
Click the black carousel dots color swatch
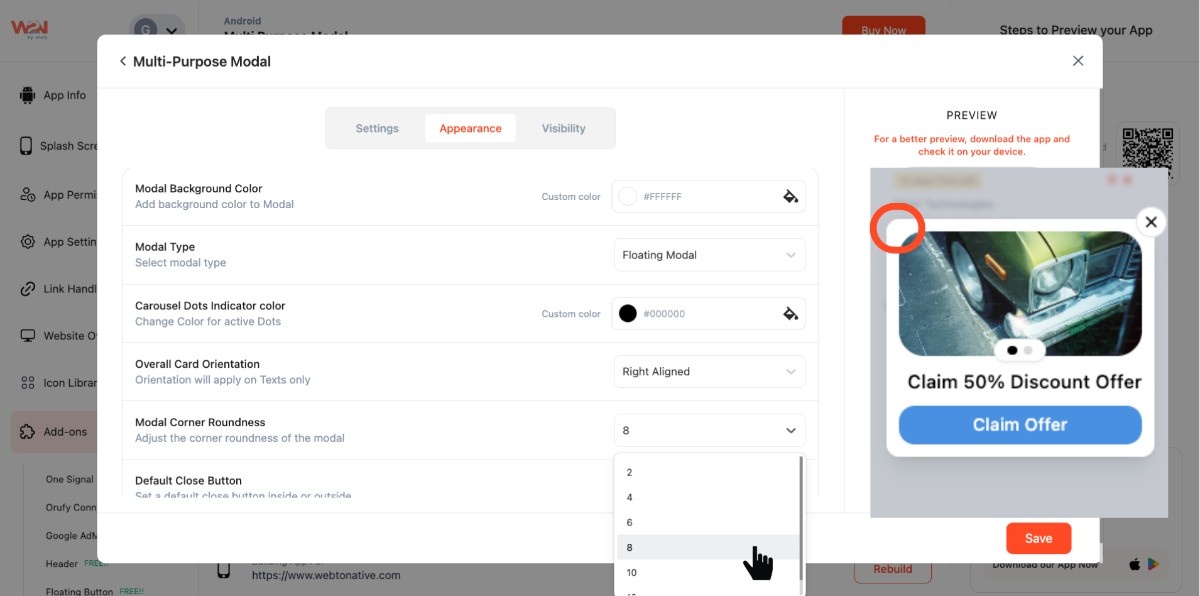[x=628, y=314]
